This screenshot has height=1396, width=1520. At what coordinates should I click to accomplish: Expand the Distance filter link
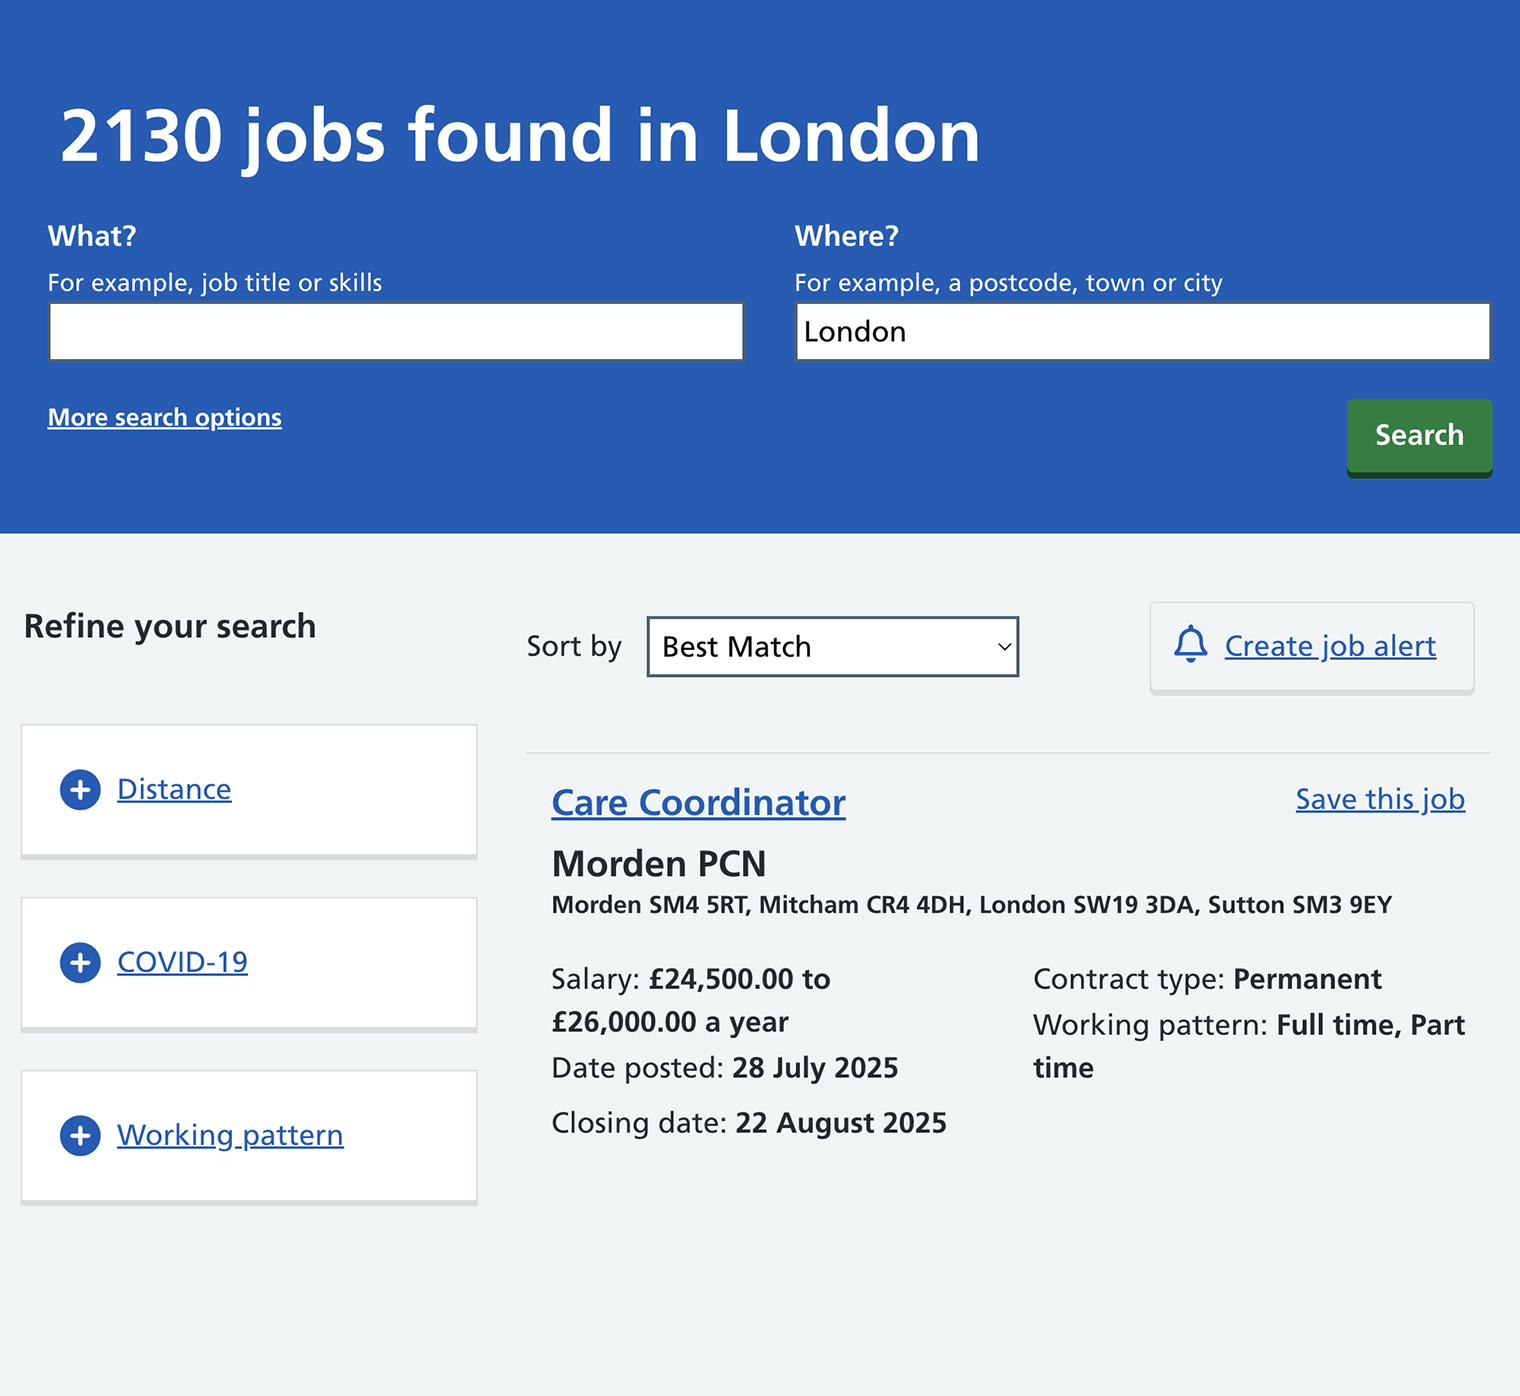tap(174, 790)
